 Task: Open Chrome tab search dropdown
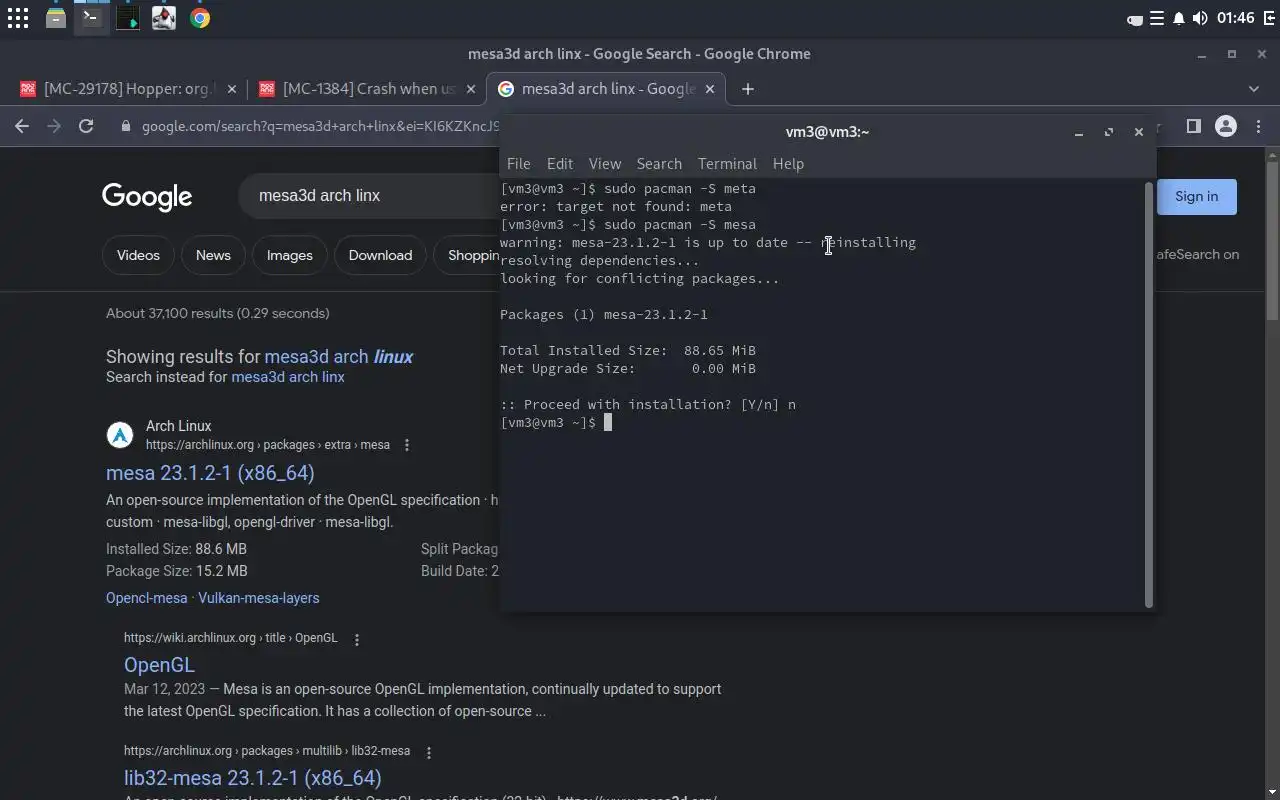[1254, 89]
